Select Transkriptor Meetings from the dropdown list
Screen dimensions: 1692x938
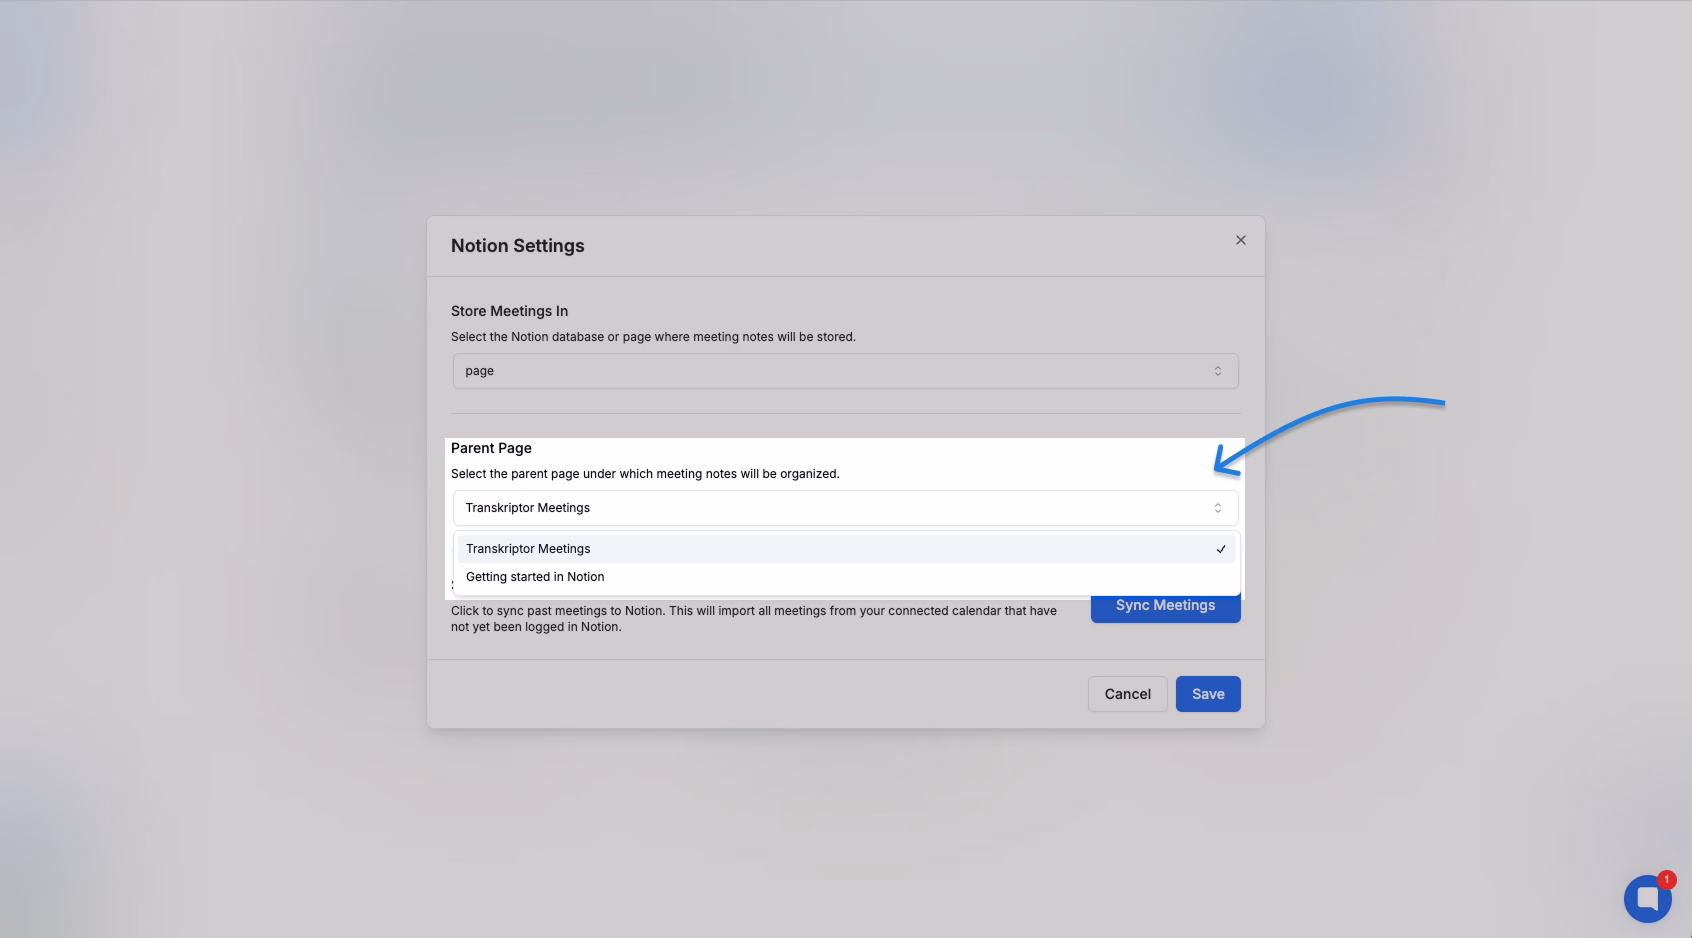tap(528, 549)
